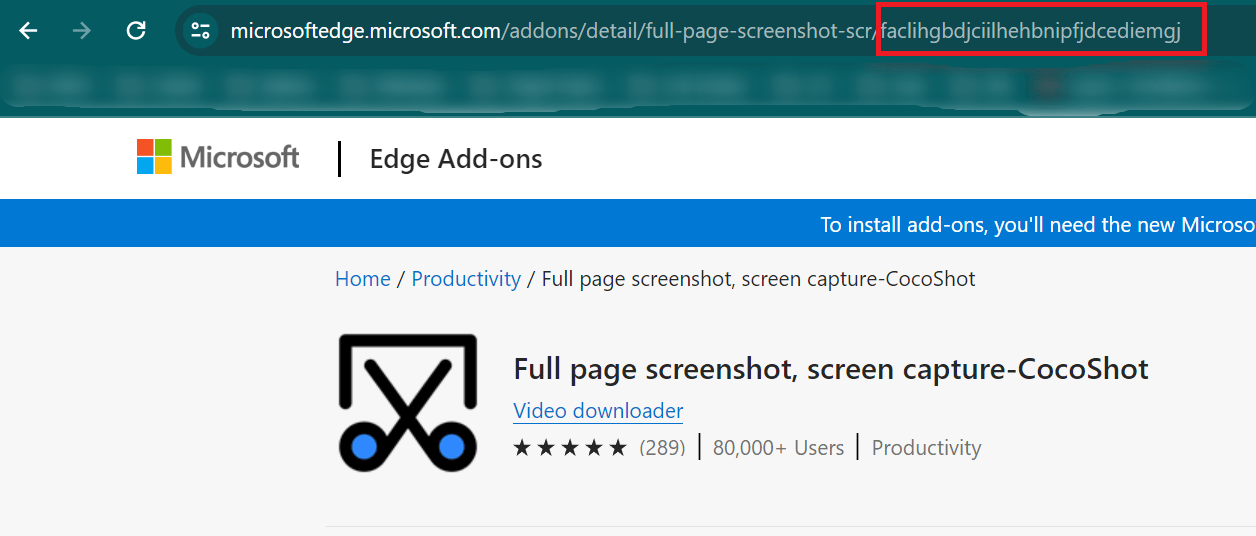The width and height of the screenshot is (1256, 536).
Task: Open the Video downloader publisher link
Action: [x=598, y=411]
